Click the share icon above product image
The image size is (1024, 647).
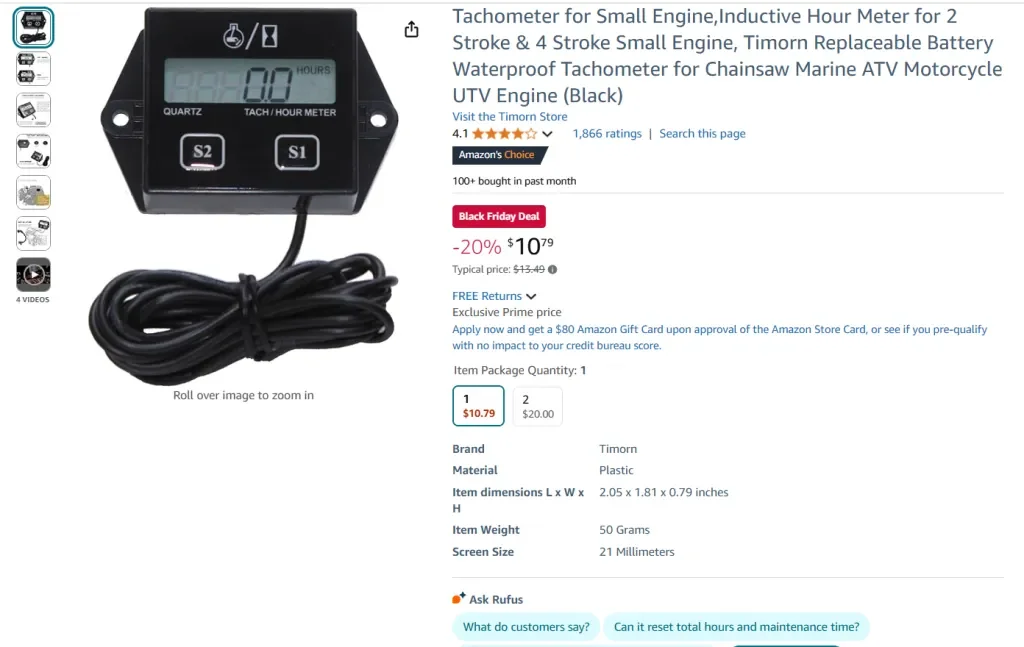(x=411, y=29)
